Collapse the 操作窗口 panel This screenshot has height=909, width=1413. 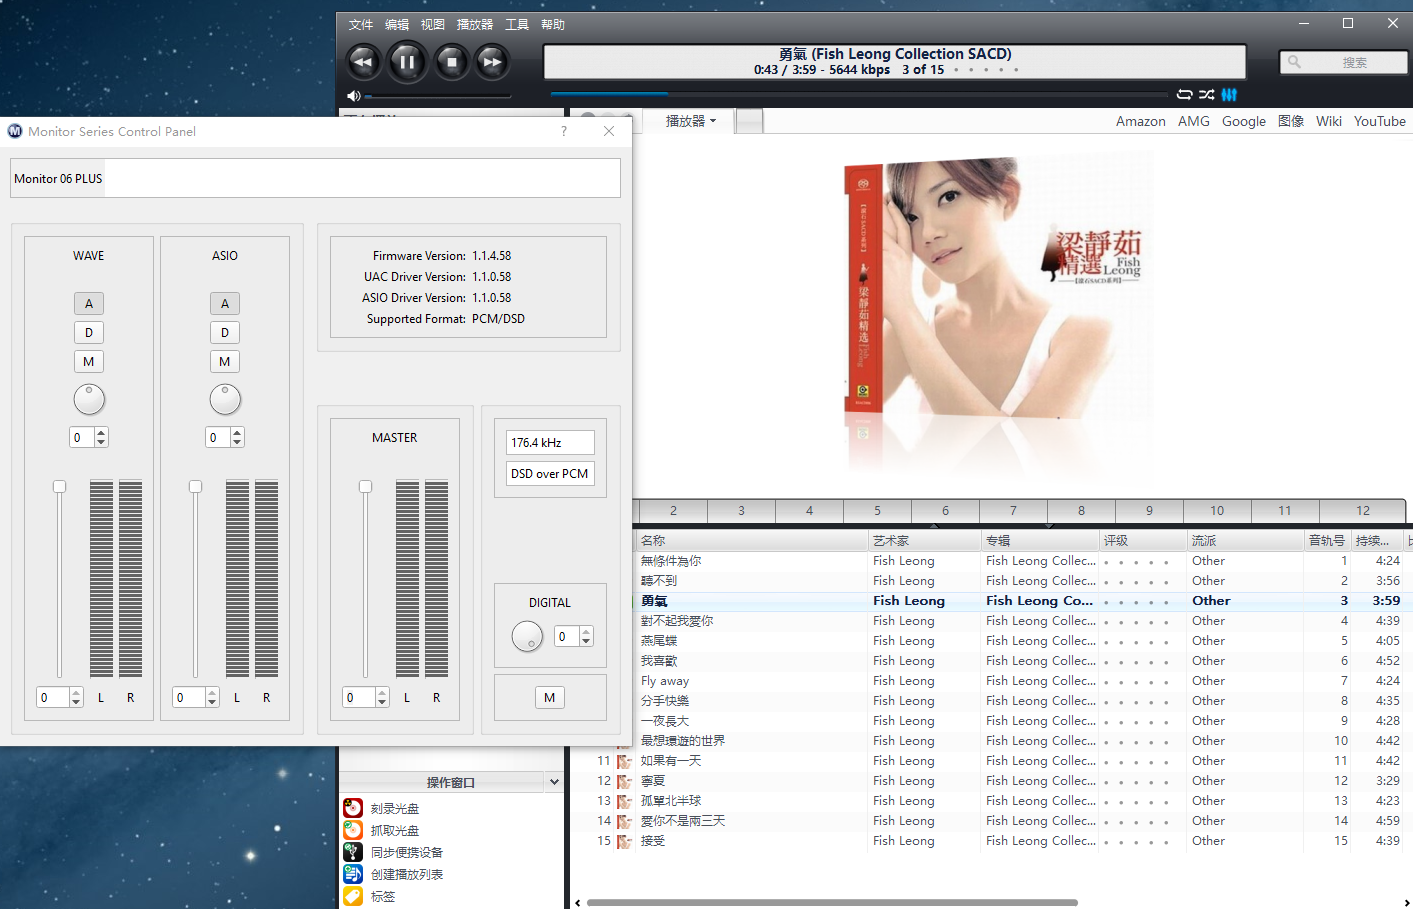554,782
